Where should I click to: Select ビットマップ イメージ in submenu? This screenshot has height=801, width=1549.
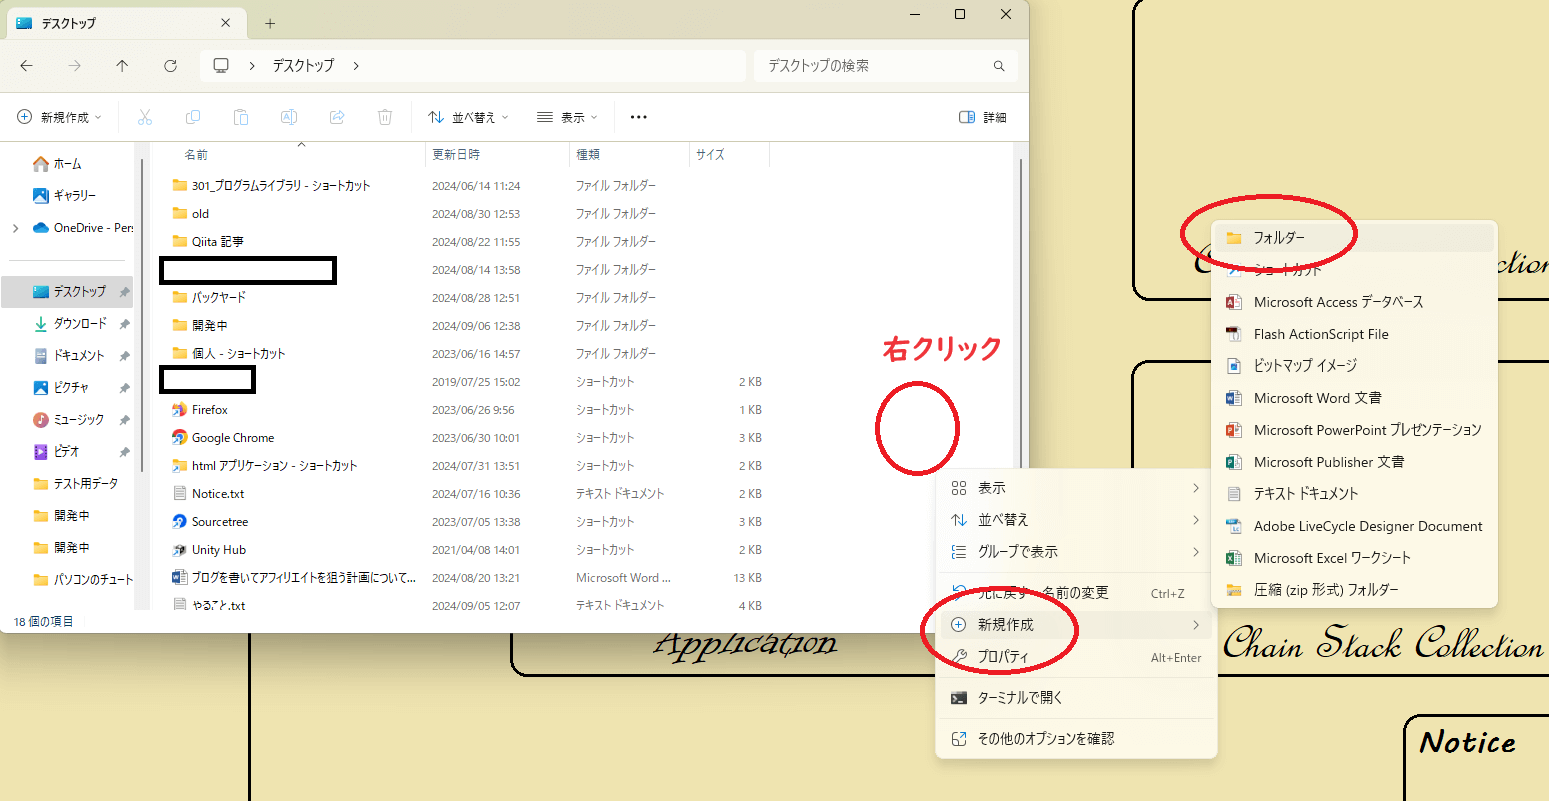point(1354,366)
